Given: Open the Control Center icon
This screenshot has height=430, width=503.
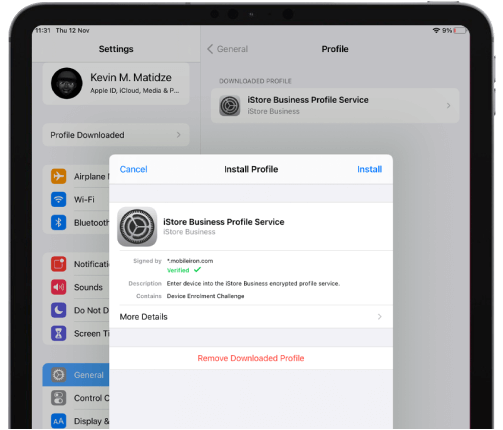Looking at the screenshot, I should [58, 398].
